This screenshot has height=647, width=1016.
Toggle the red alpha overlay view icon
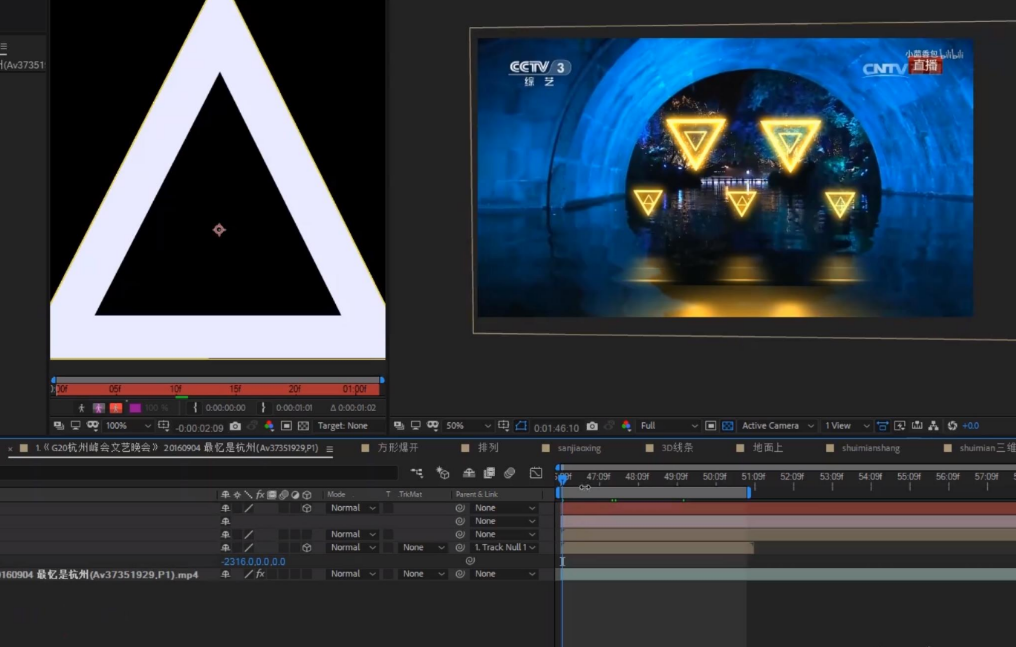pos(116,408)
